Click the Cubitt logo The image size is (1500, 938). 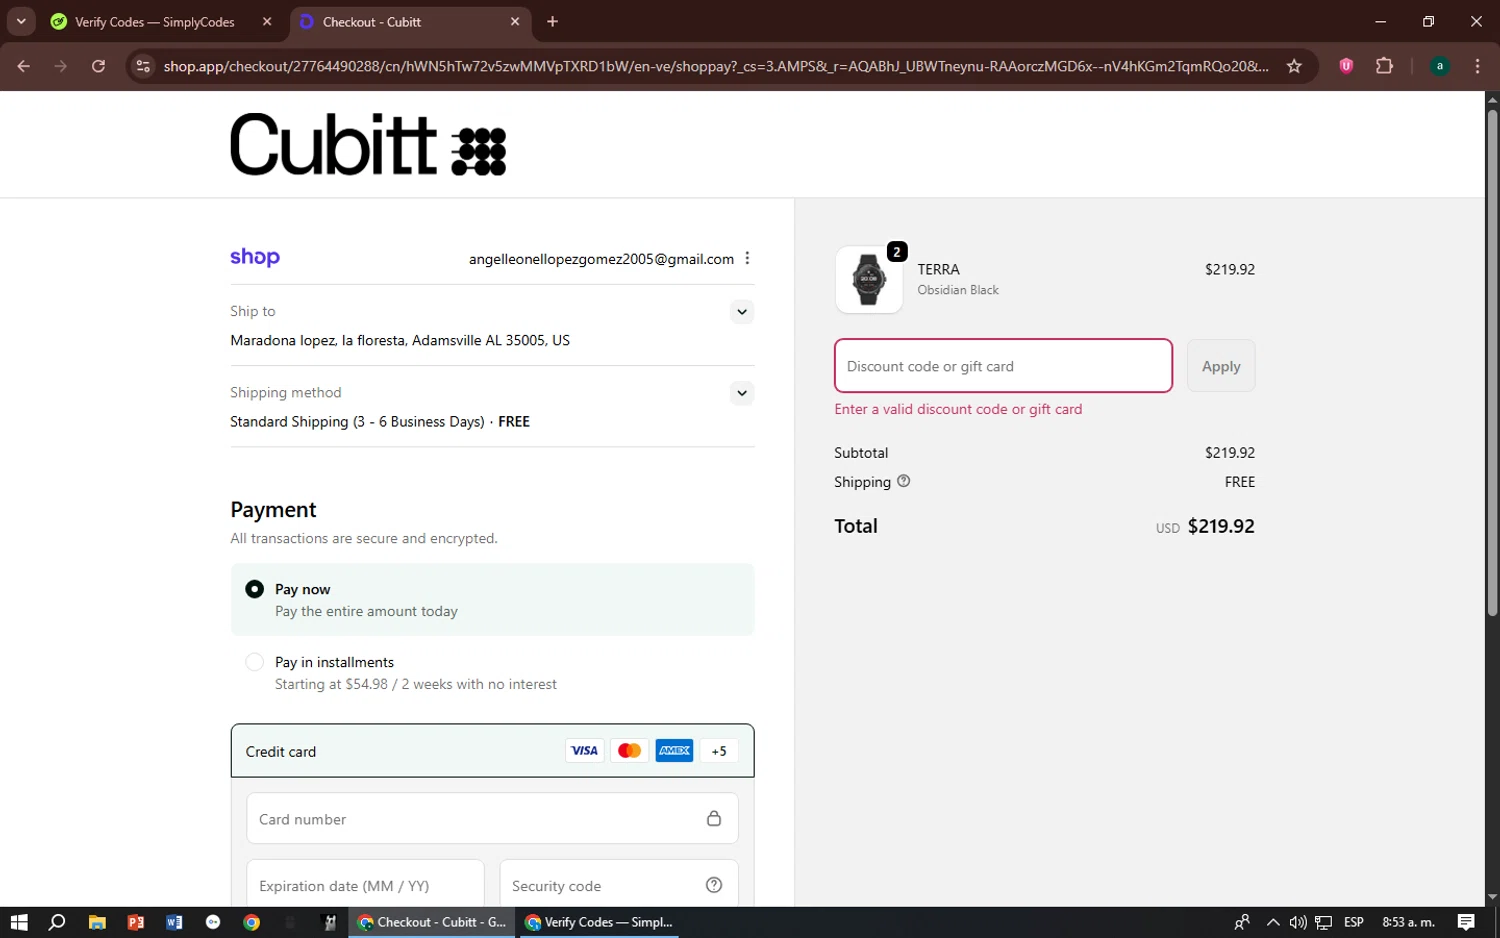coord(368,144)
